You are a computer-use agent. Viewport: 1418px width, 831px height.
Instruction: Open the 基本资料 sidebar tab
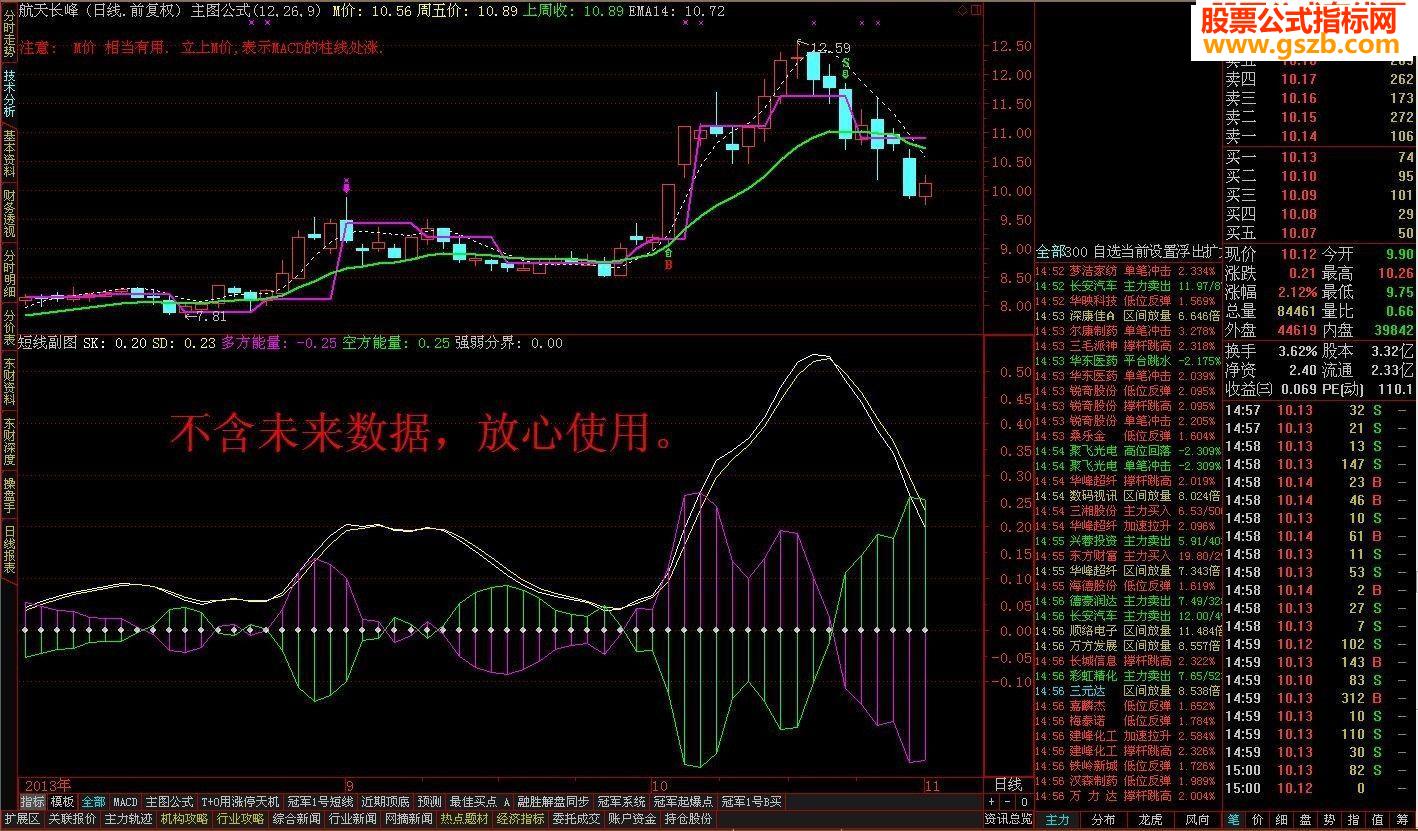pyautogui.click(x=9, y=153)
